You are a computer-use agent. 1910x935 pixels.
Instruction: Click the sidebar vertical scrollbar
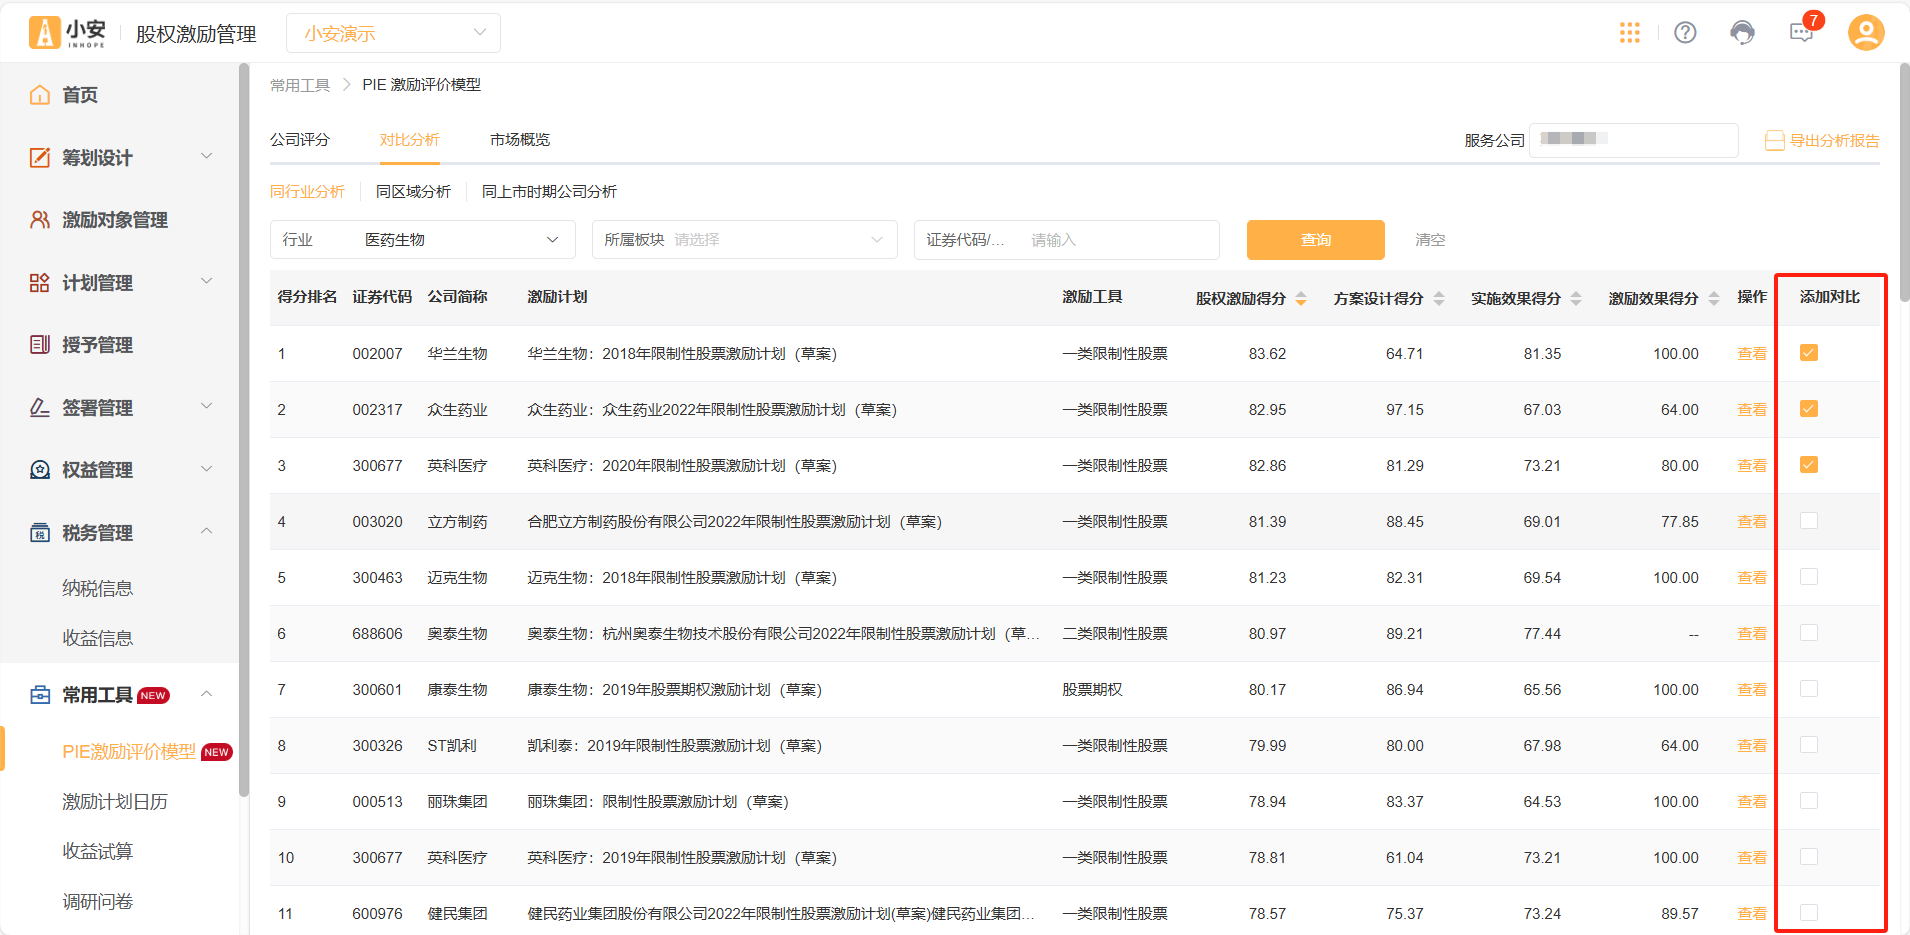tap(244, 430)
